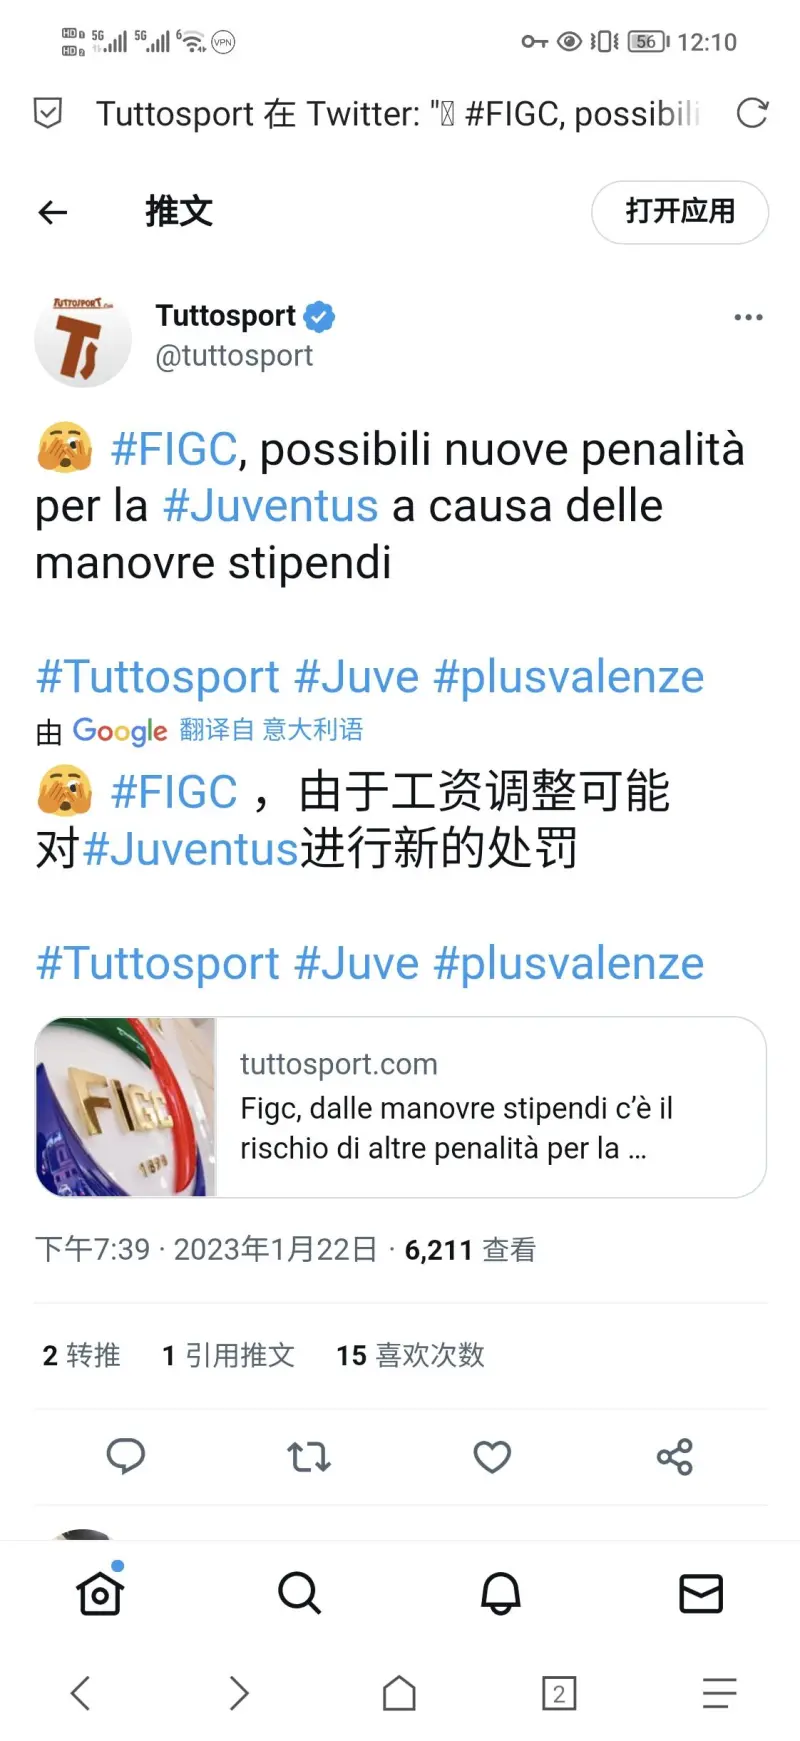The height and width of the screenshot is (1741, 800).
Task: Tap the back arrow beside 推文
Action: pyautogui.click(x=53, y=211)
